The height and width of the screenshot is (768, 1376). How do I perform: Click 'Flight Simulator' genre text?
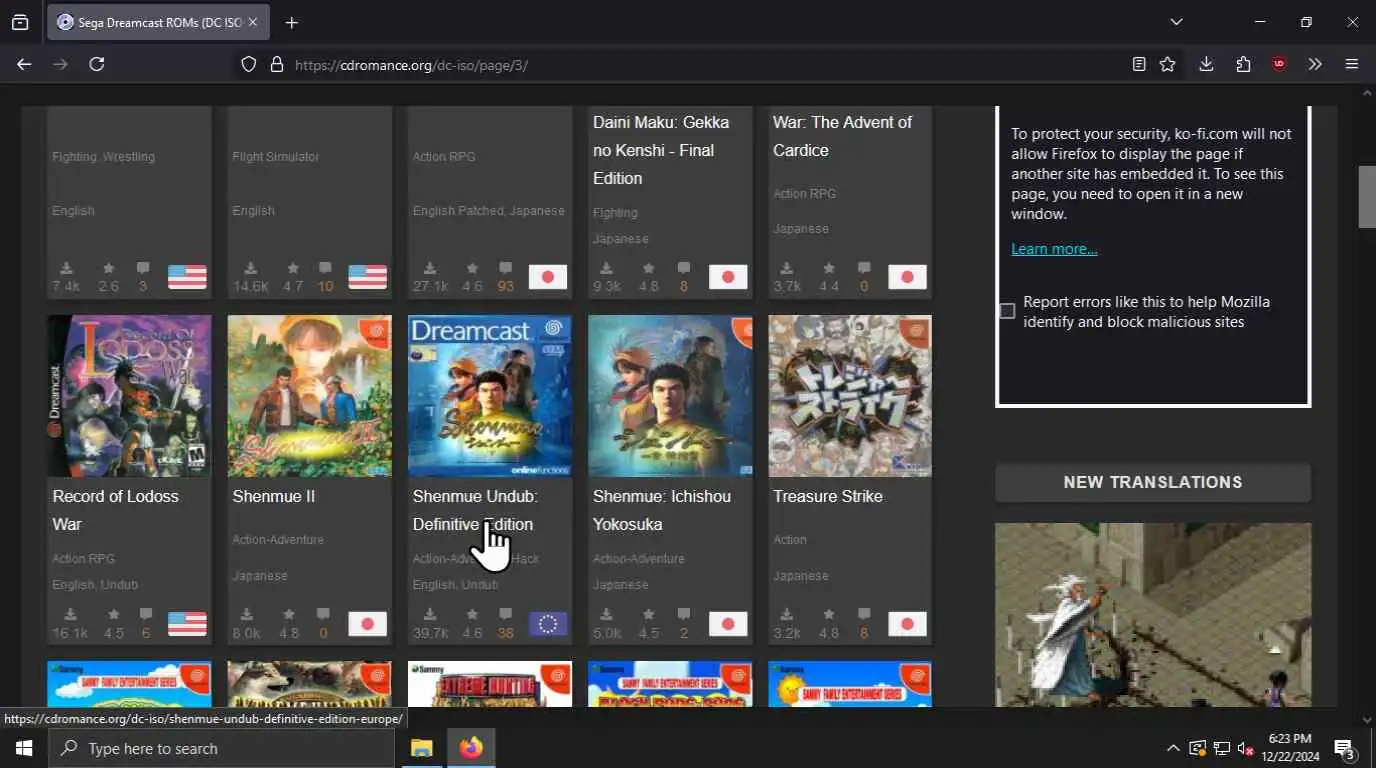pos(276,157)
